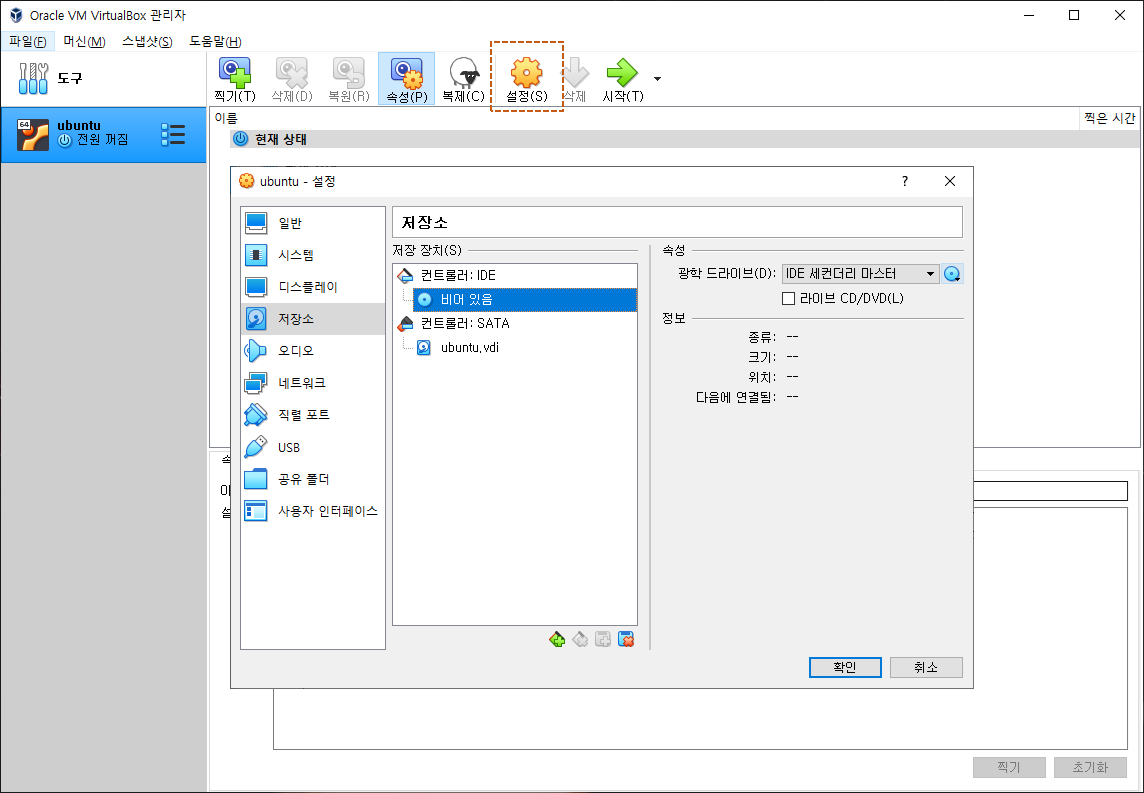Open 설정(S) settings gear in toolbar
Viewport: 1144px width, 793px height.
[x=527, y=79]
